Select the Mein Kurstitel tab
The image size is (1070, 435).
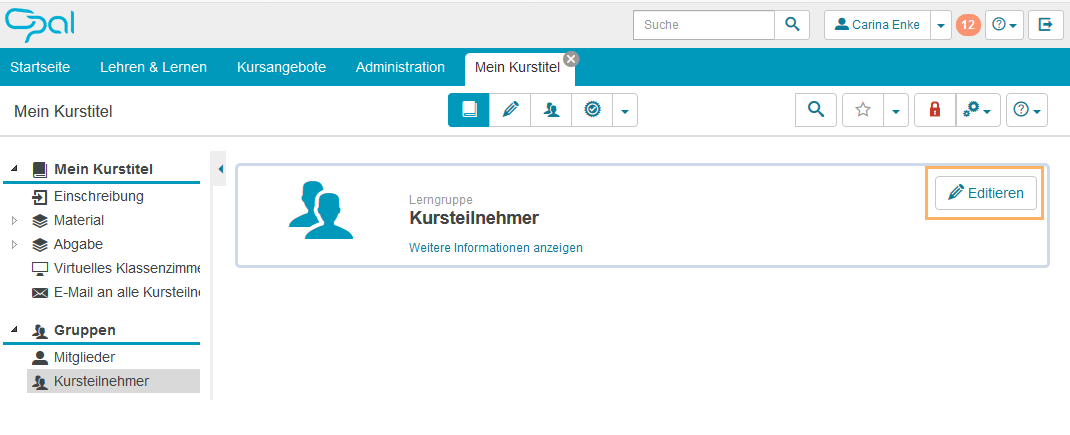coord(517,68)
